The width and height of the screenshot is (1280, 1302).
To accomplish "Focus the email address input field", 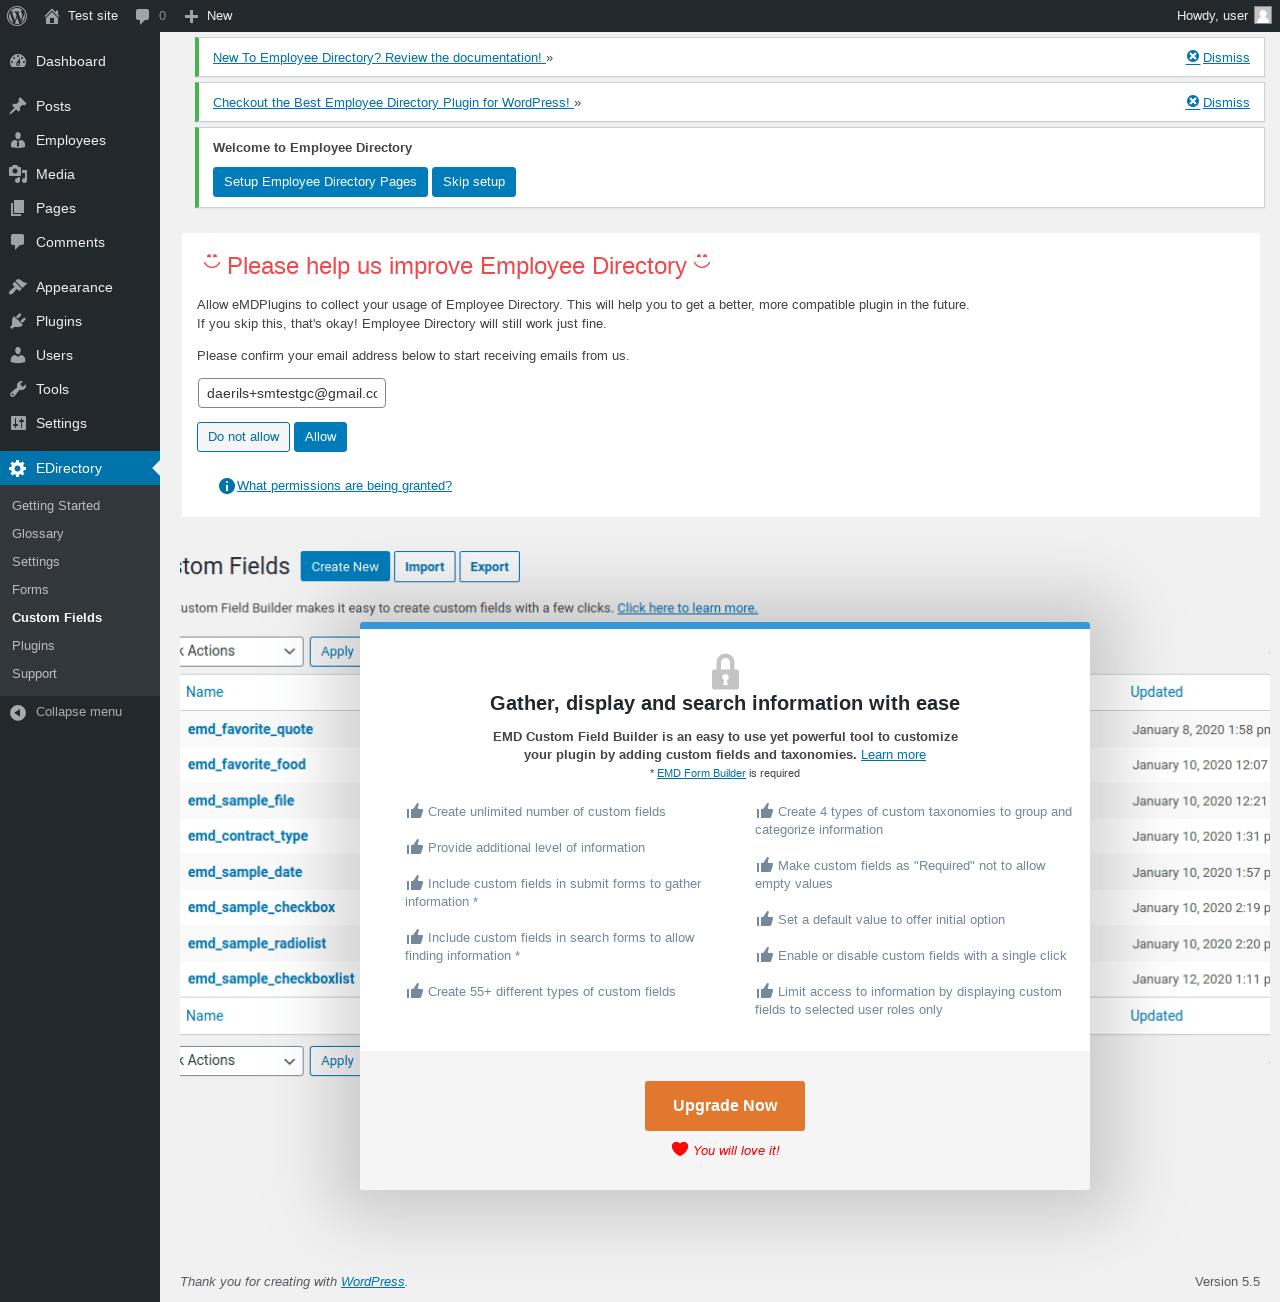I will point(292,393).
